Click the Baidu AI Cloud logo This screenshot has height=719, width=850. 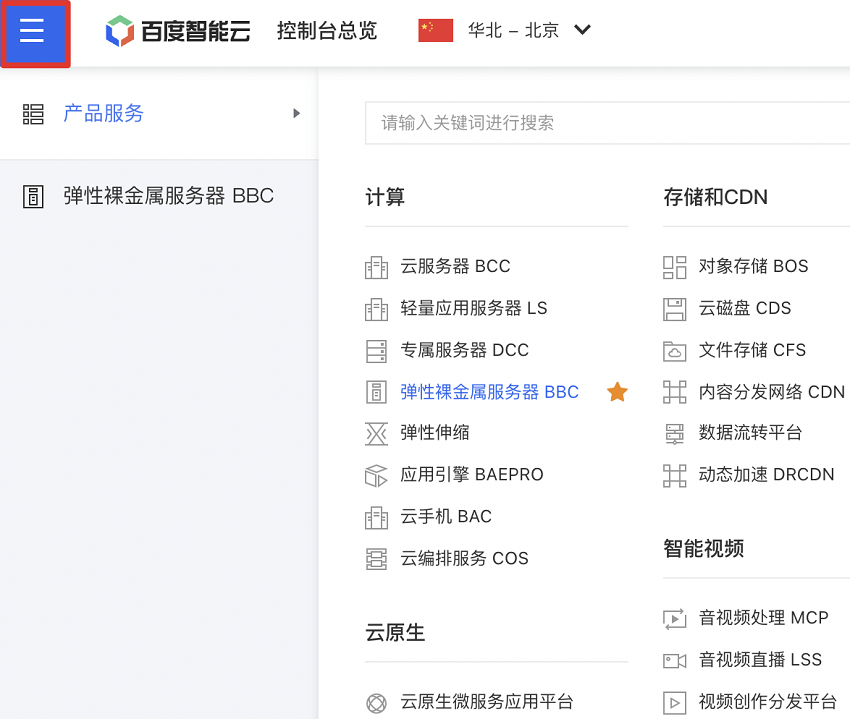pyautogui.click(x=178, y=30)
